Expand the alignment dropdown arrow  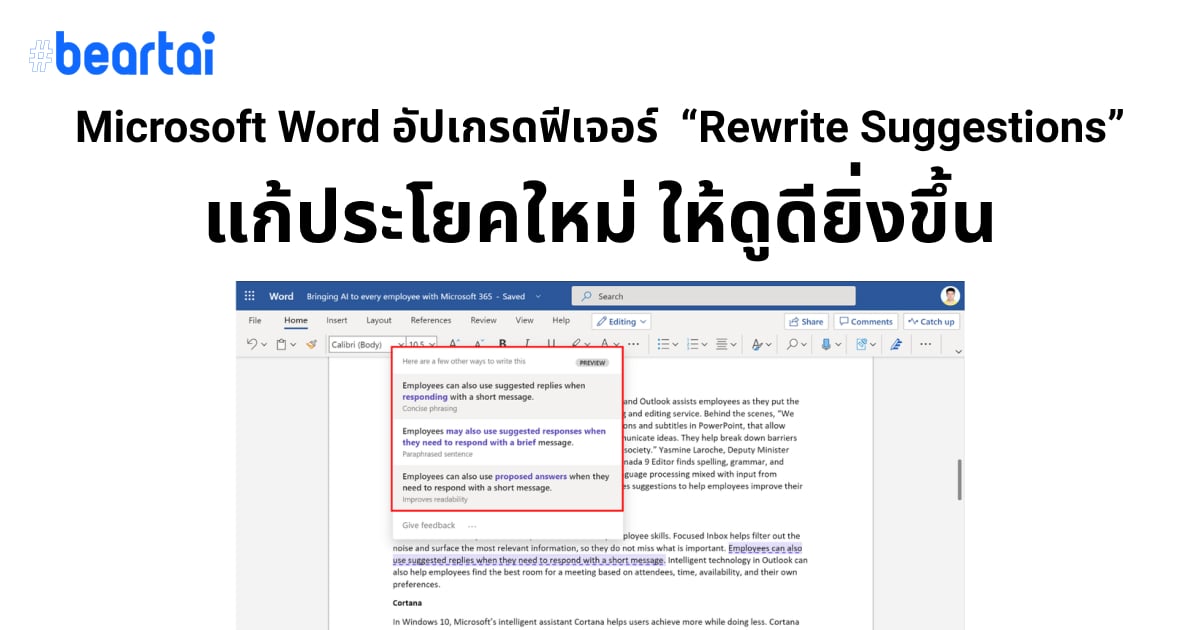click(733, 345)
